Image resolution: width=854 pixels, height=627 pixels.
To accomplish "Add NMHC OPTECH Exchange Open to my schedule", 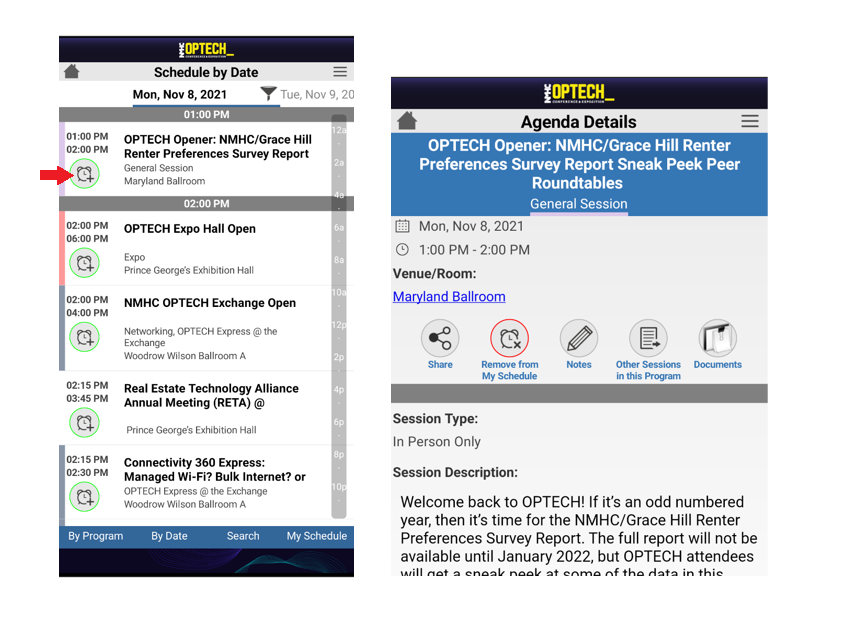I will 84,337.
